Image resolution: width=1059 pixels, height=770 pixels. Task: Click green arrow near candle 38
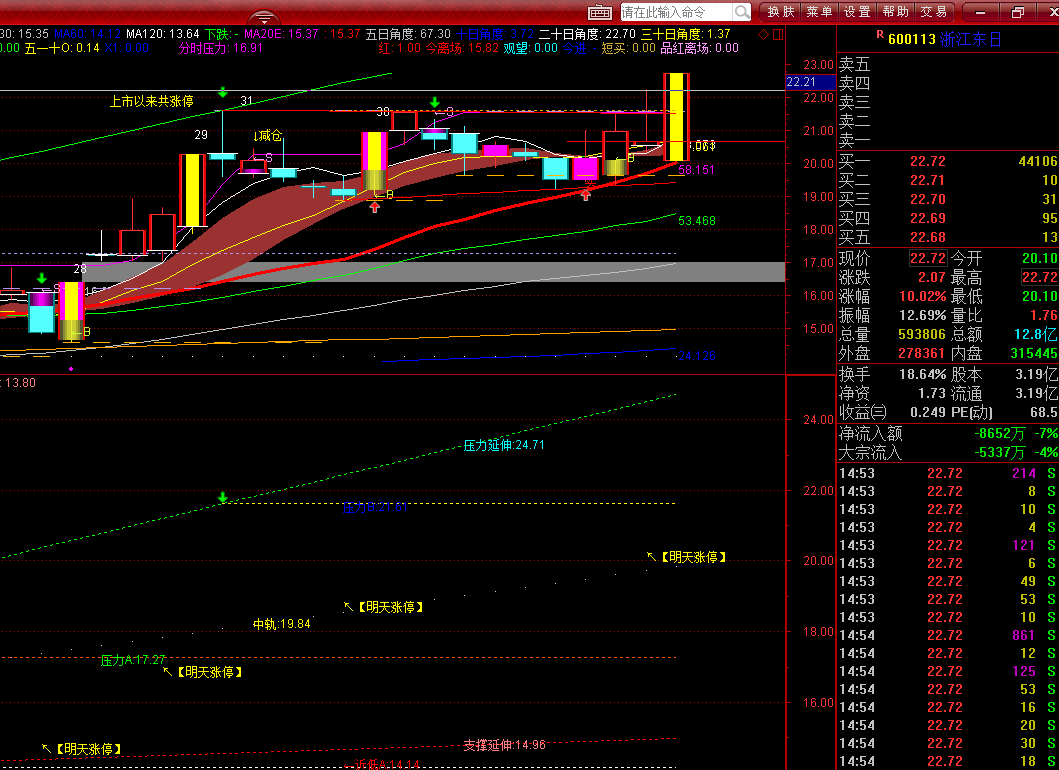435,103
